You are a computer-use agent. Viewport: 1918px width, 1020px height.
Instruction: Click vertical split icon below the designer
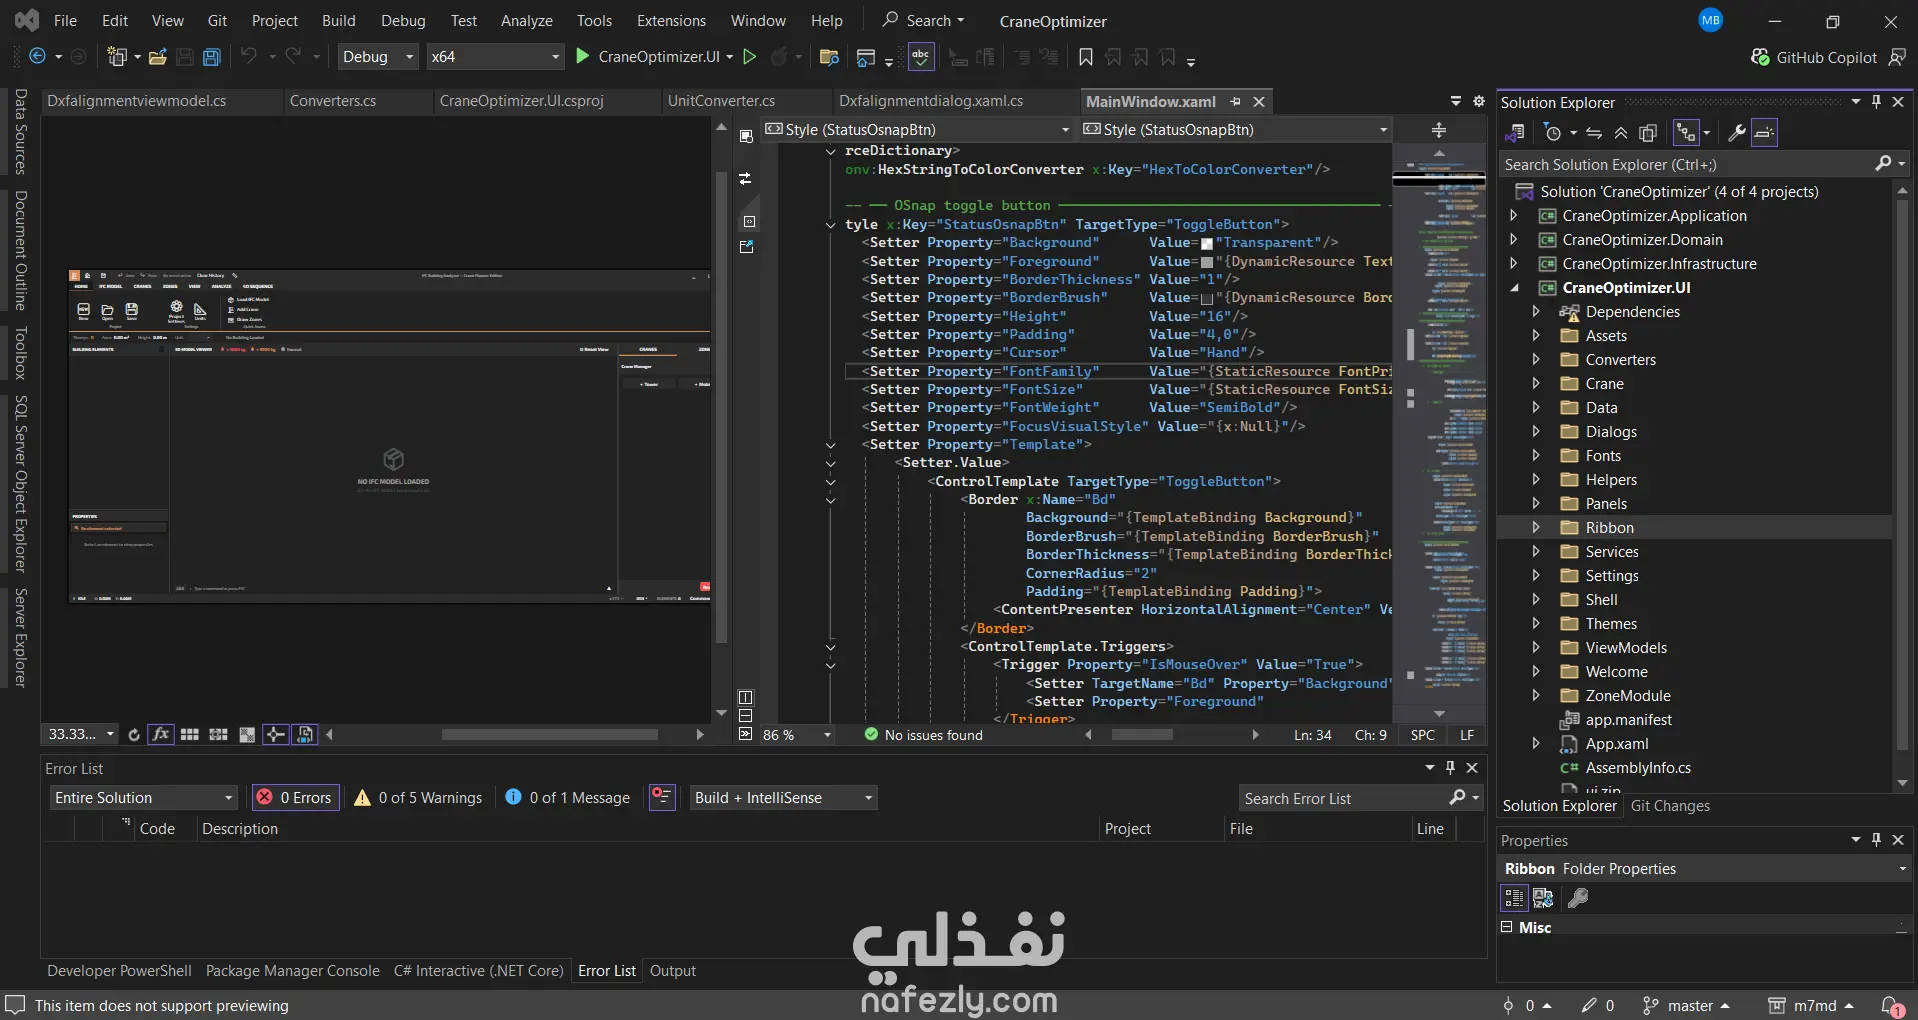[x=745, y=697]
